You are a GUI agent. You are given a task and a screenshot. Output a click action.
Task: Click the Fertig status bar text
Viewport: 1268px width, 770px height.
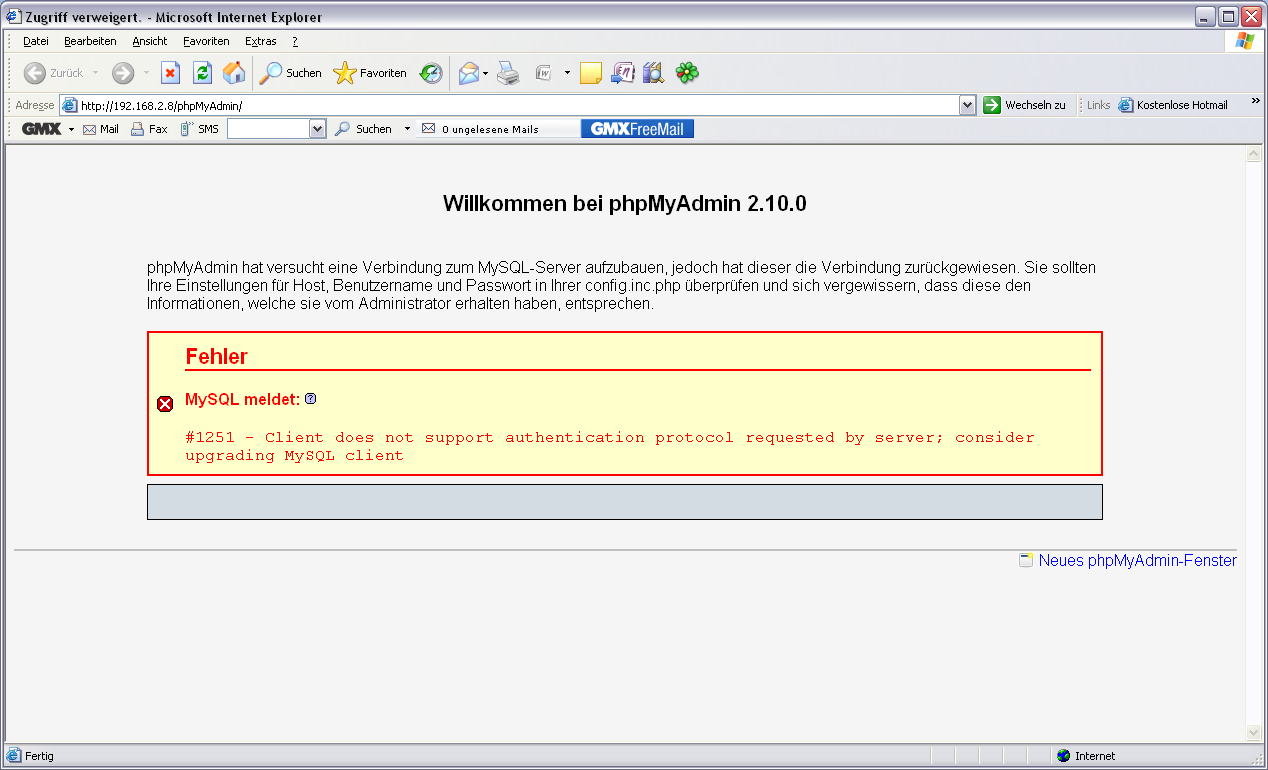pyautogui.click(x=40, y=756)
